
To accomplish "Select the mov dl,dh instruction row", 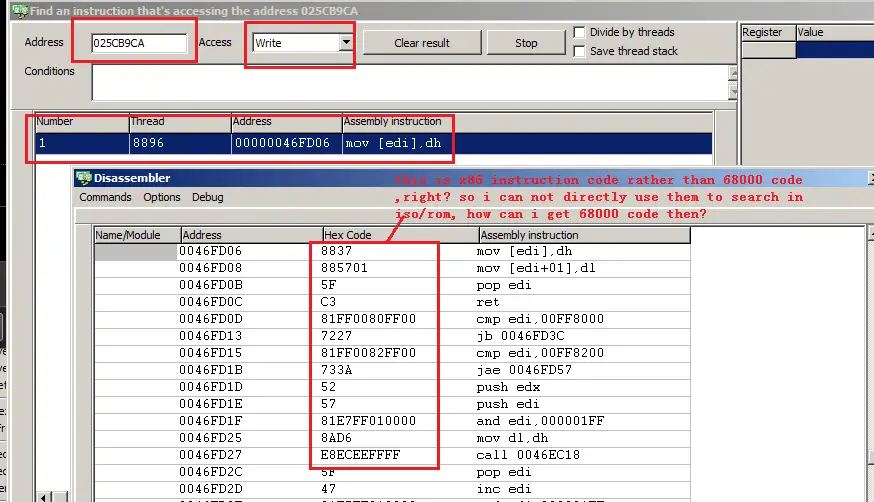I will 392,438.
